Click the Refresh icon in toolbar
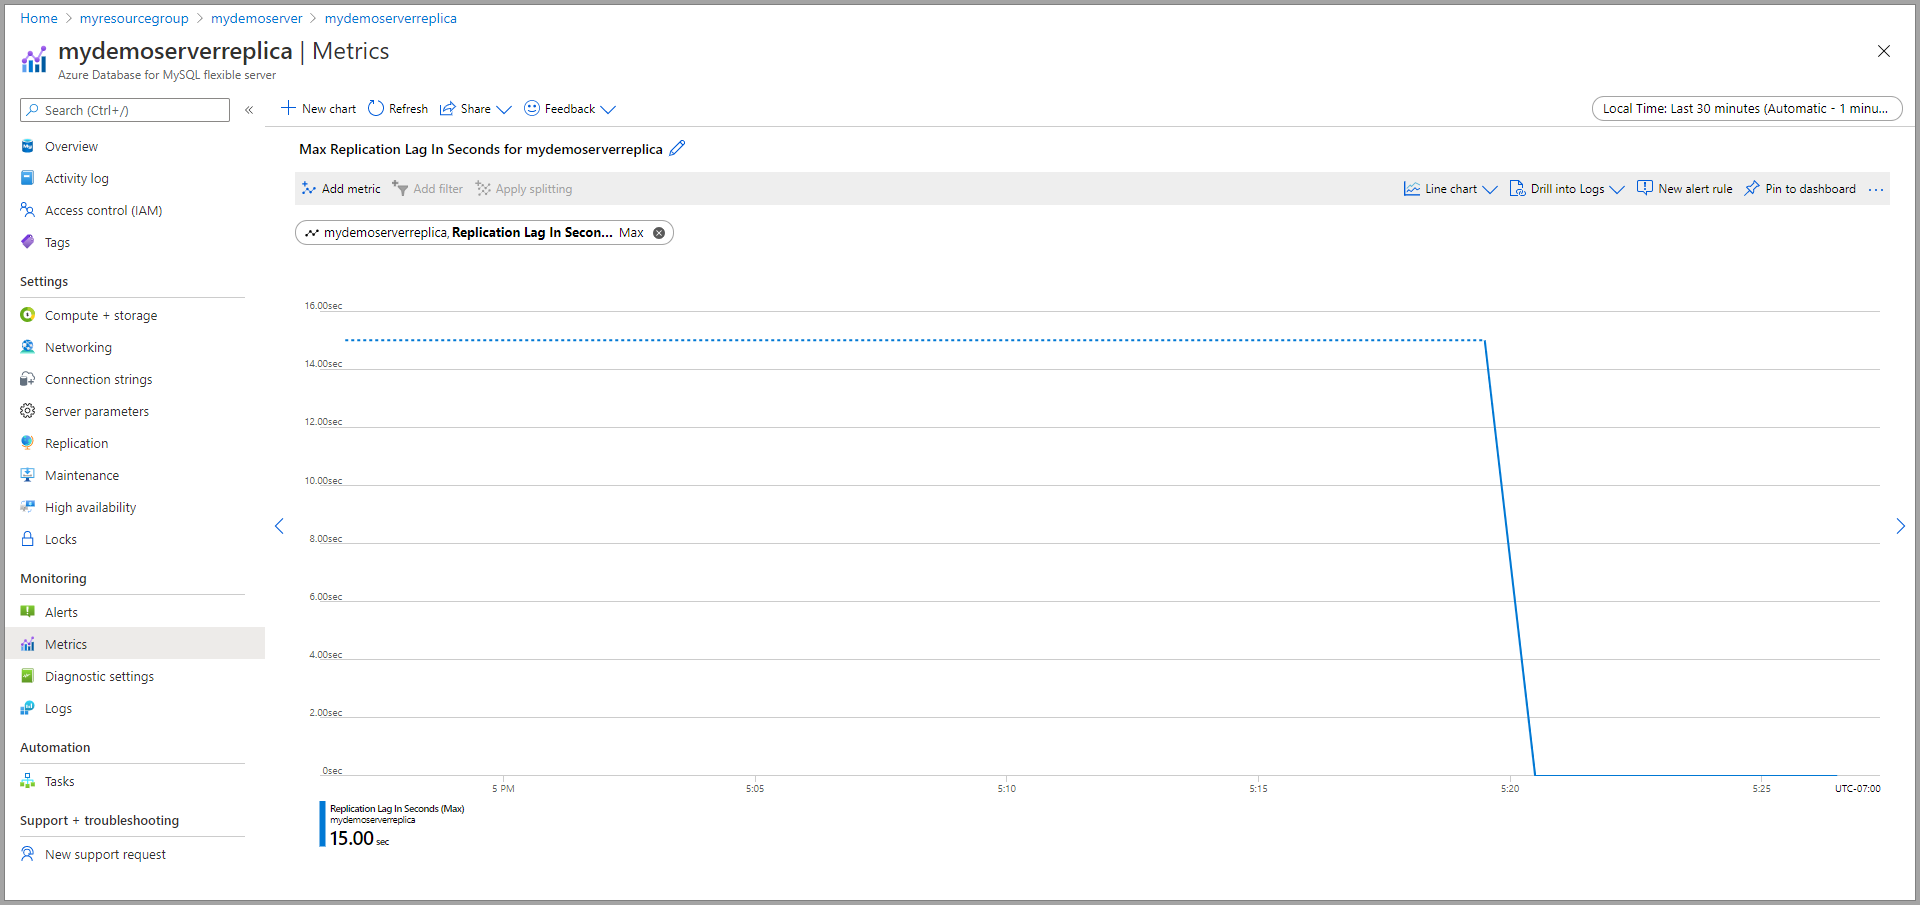This screenshot has width=1920, height=905. pyautogui.click(x=376, y=108)
